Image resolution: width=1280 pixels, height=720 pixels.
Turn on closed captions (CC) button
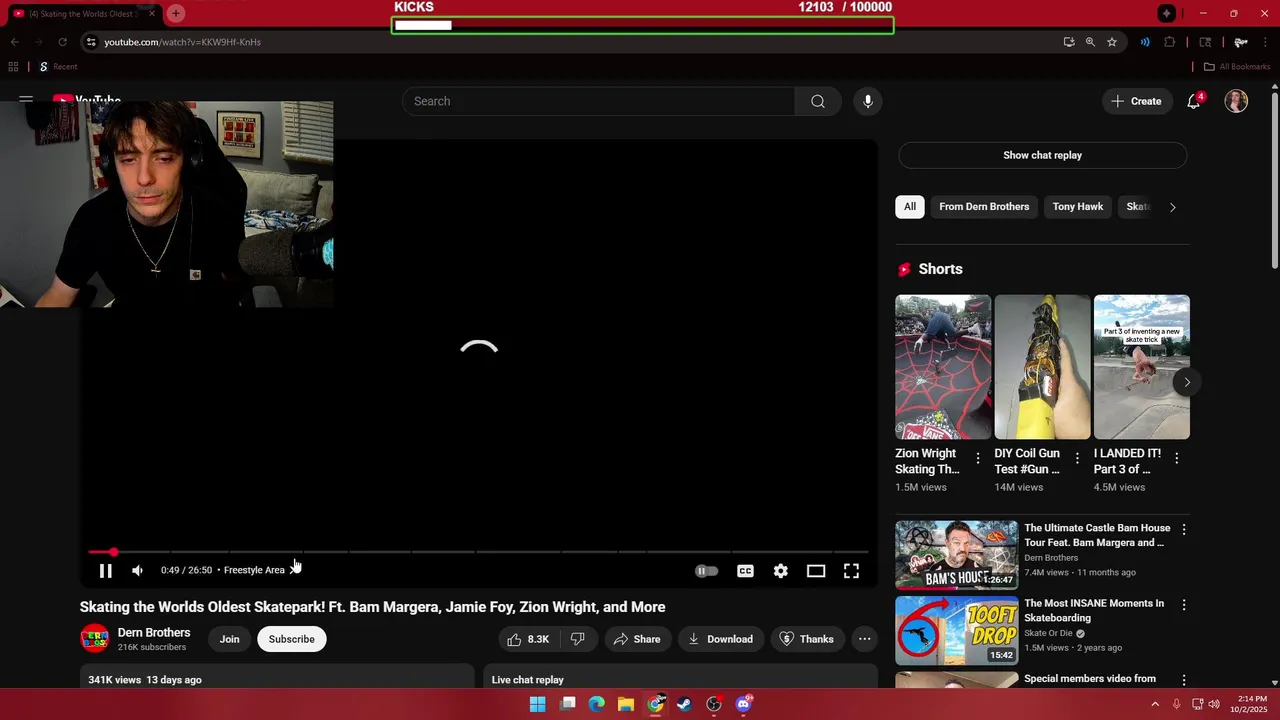click(745, 571)
